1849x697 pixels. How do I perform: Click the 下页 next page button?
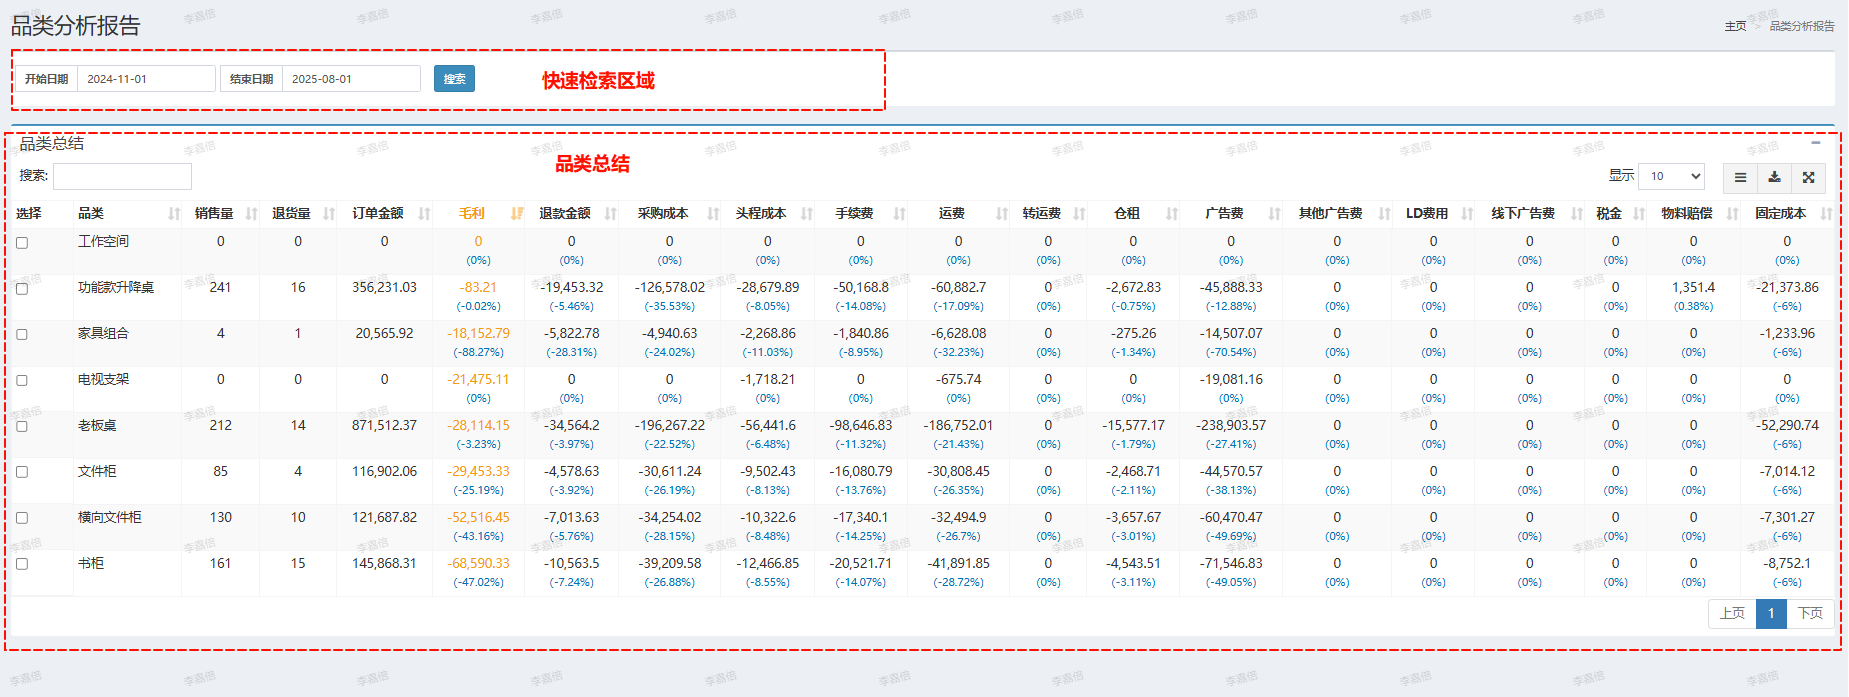pyautogui.click(x=1810, y=613)
